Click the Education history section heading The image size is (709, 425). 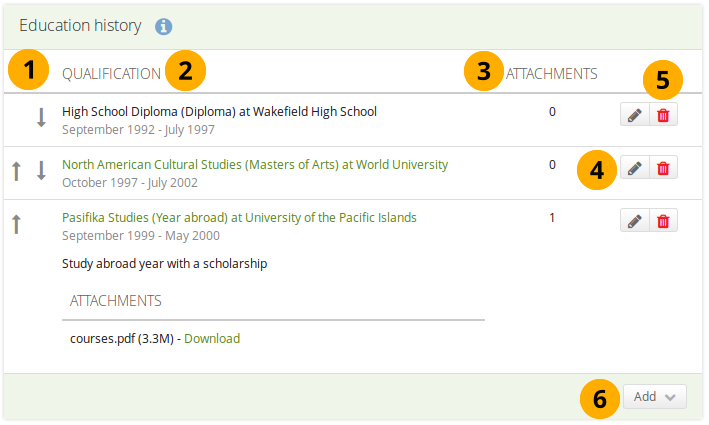(x=80, y=26)
